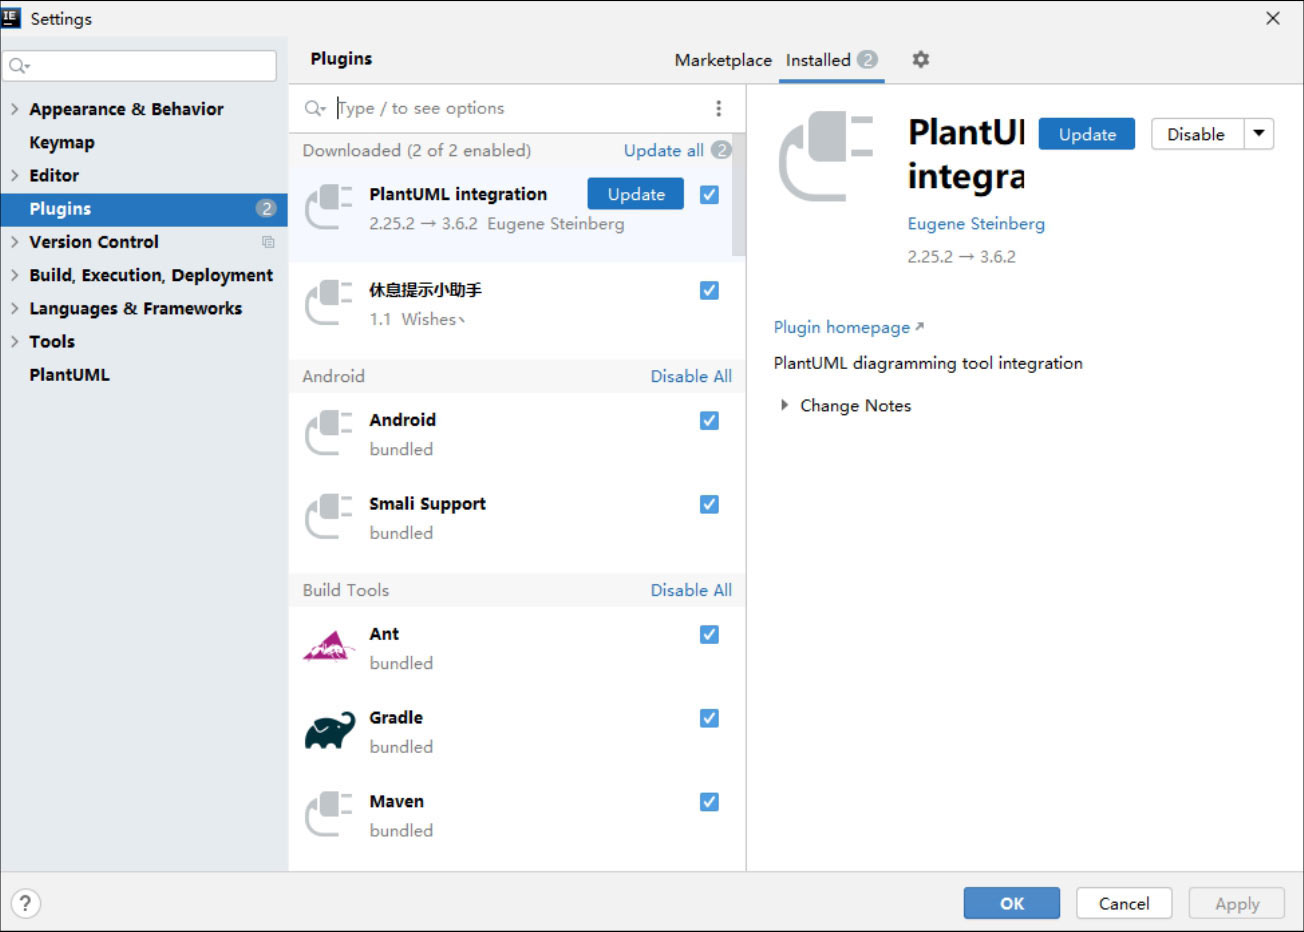Click the Gradle elephant icon
This screenshot has width=1304, height=932.
(329, 731)
